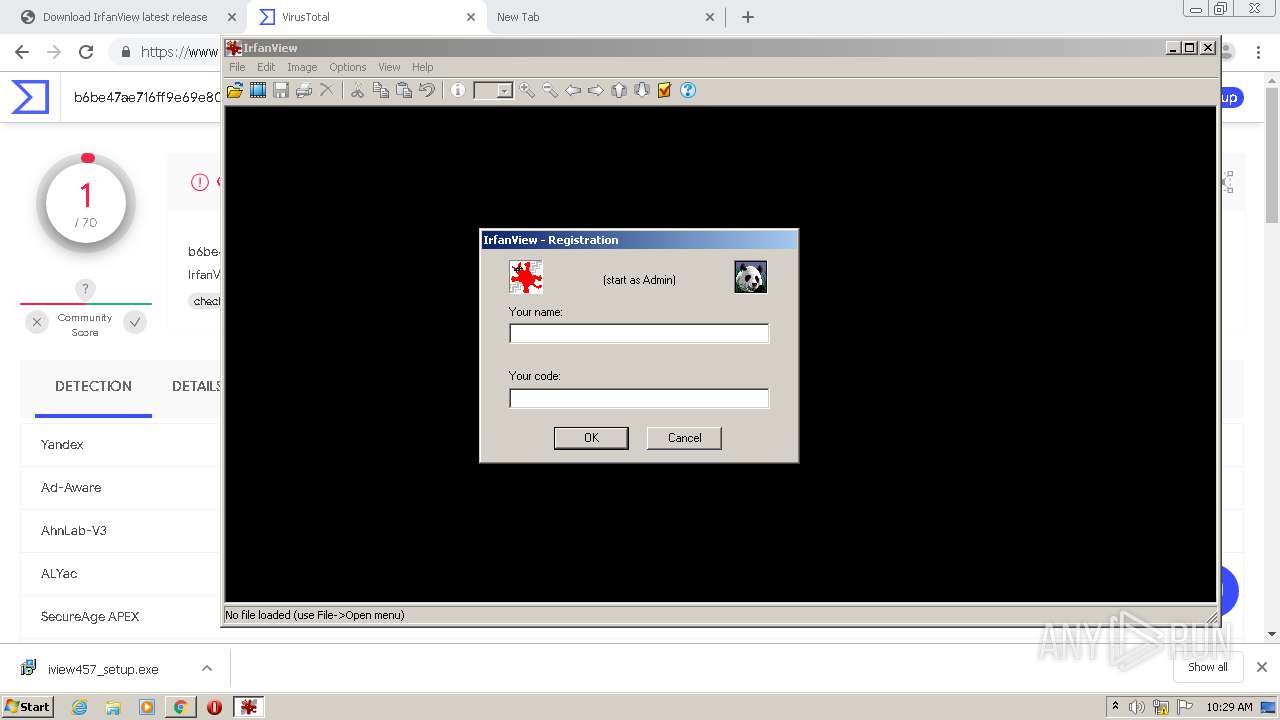Screen dimensions: 1280x720
Task: Click the Save floppy disk icon
Action: coord(281,90)
